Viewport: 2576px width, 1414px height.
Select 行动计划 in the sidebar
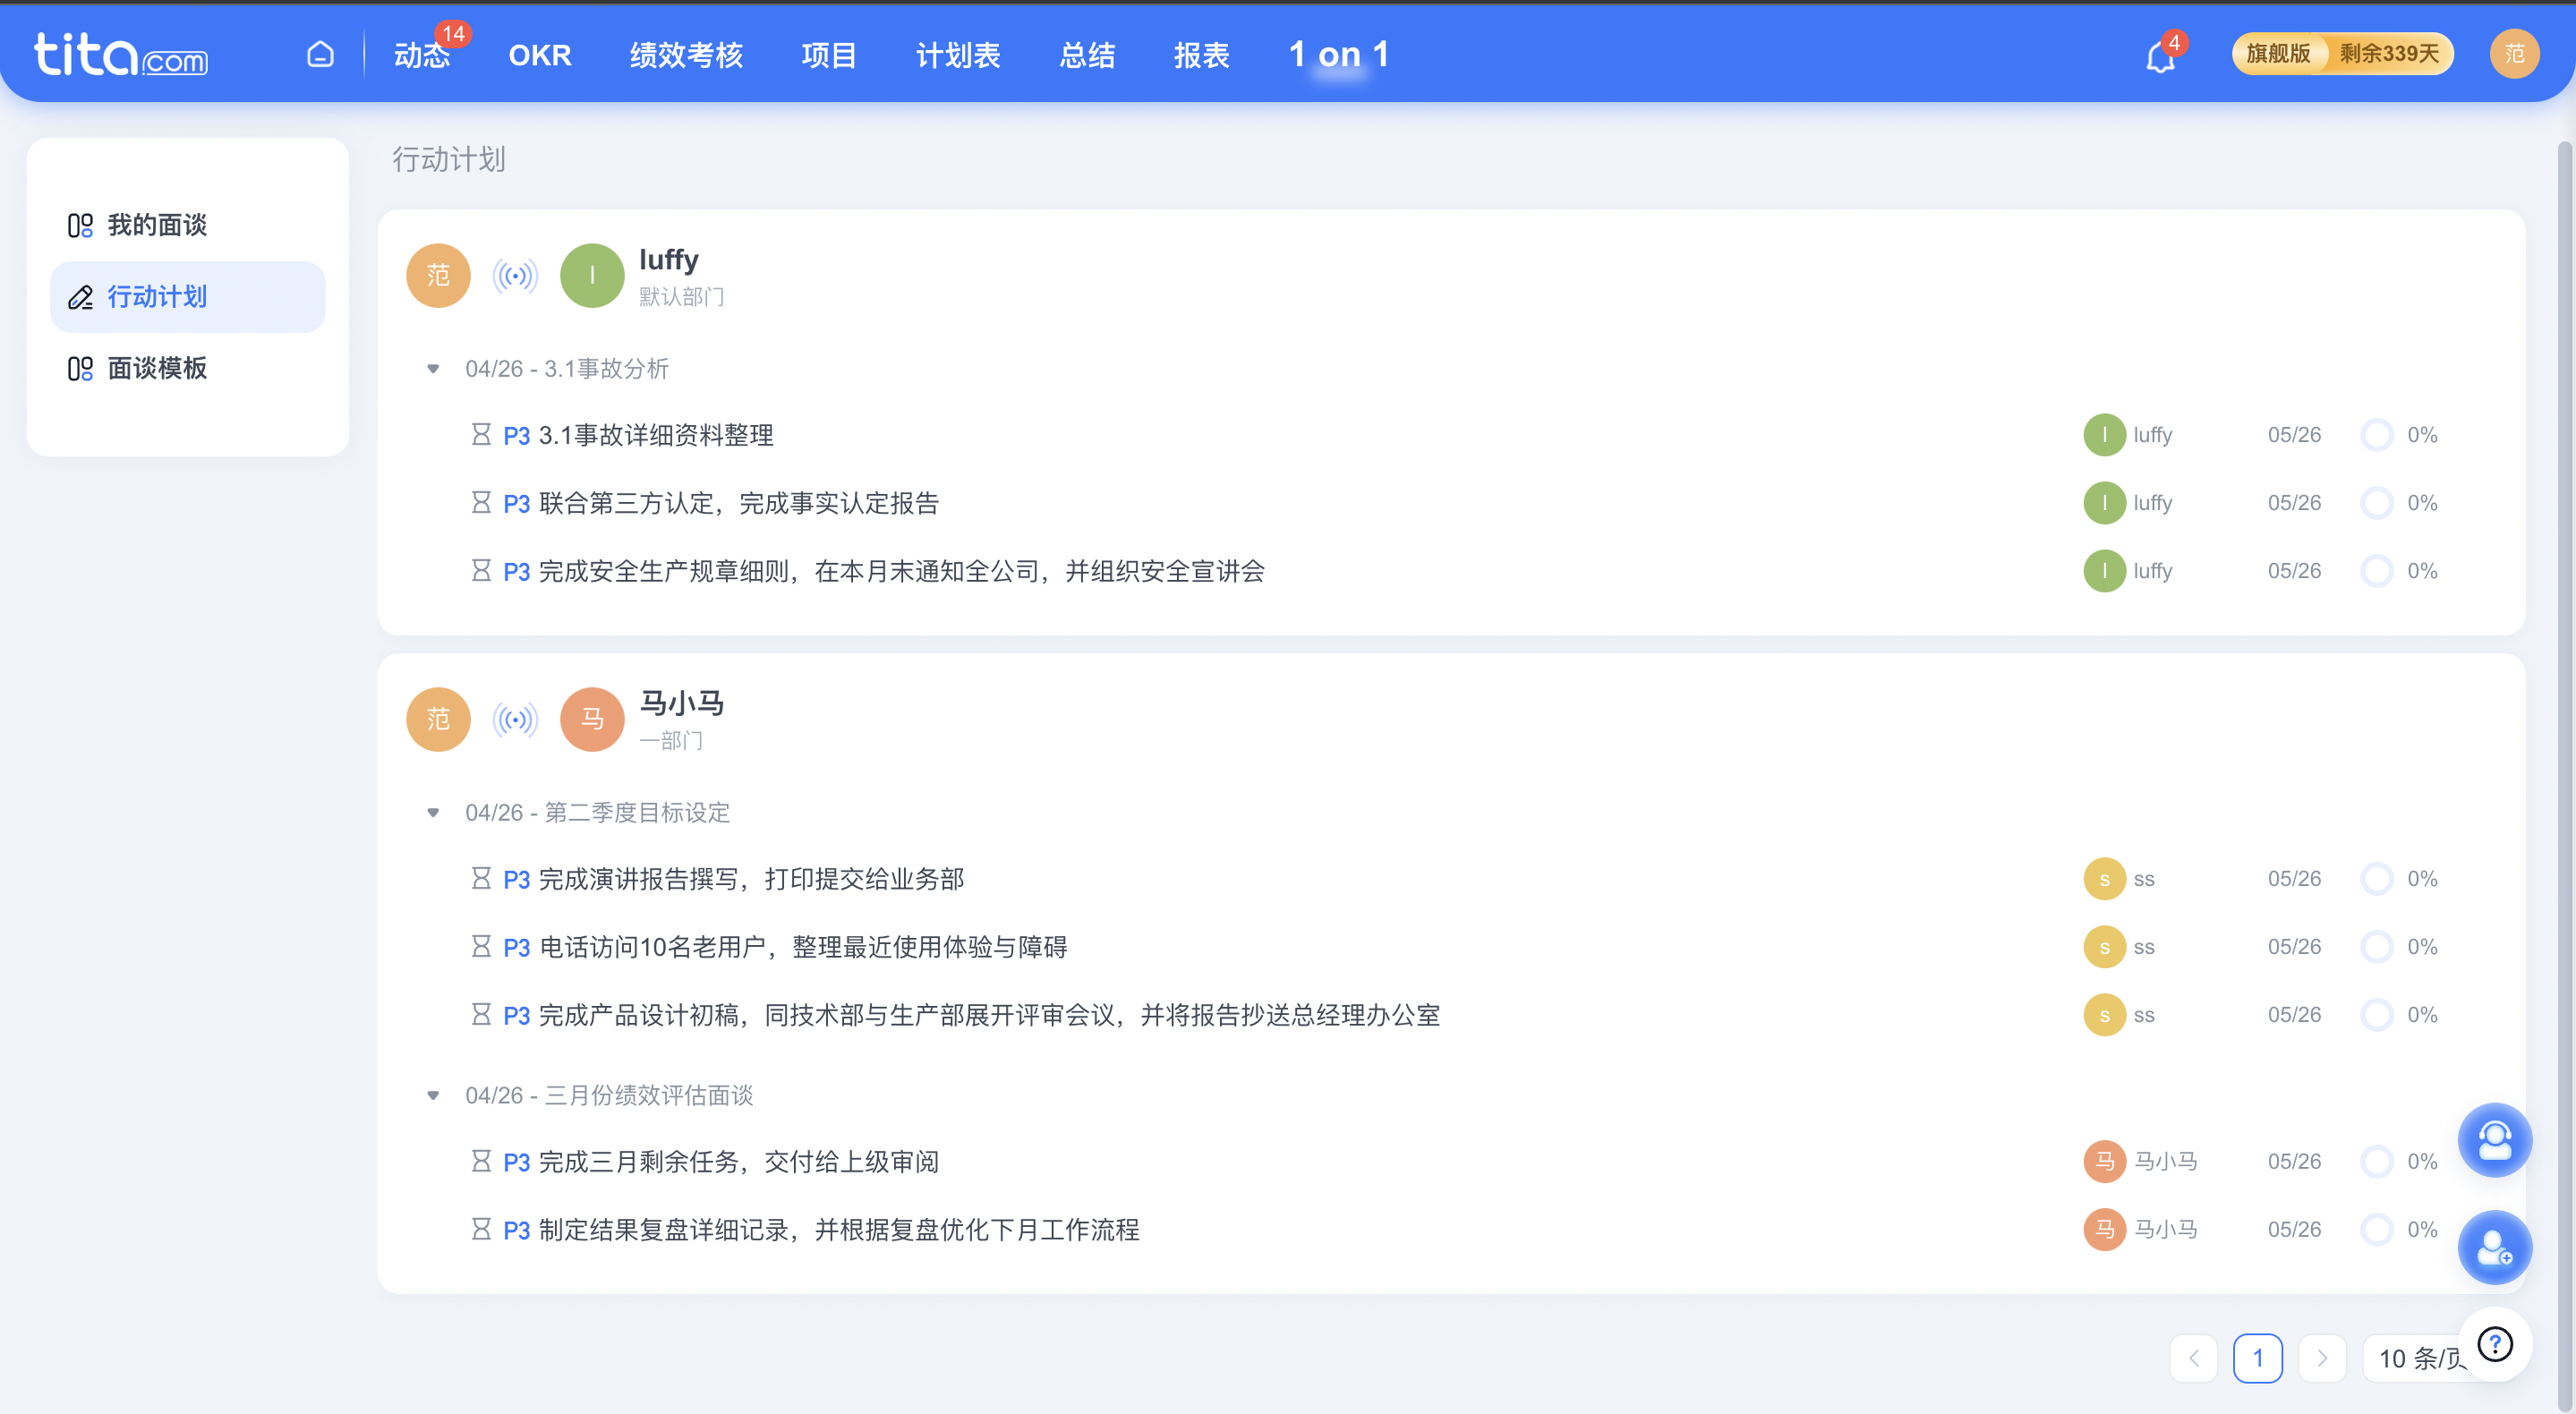pyautogui.click(x=188, y=297)
